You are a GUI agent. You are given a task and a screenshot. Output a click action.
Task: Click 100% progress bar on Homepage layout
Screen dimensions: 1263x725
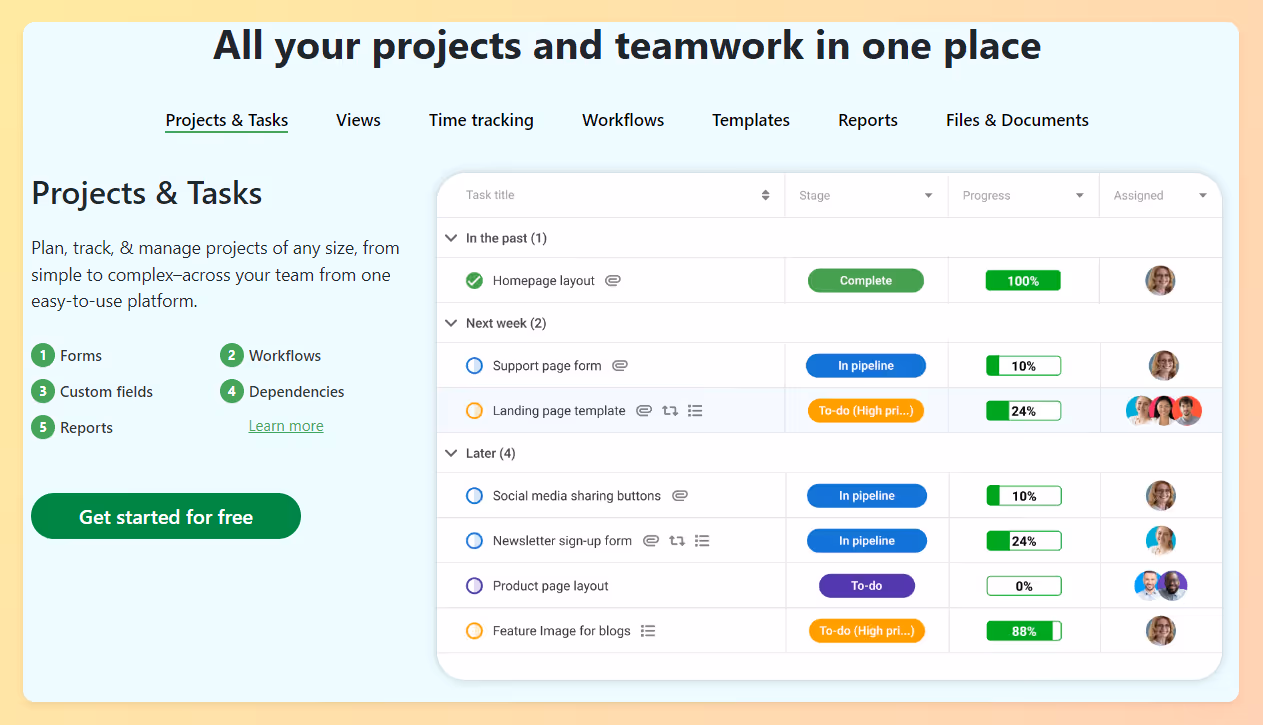coord(1023,281)
